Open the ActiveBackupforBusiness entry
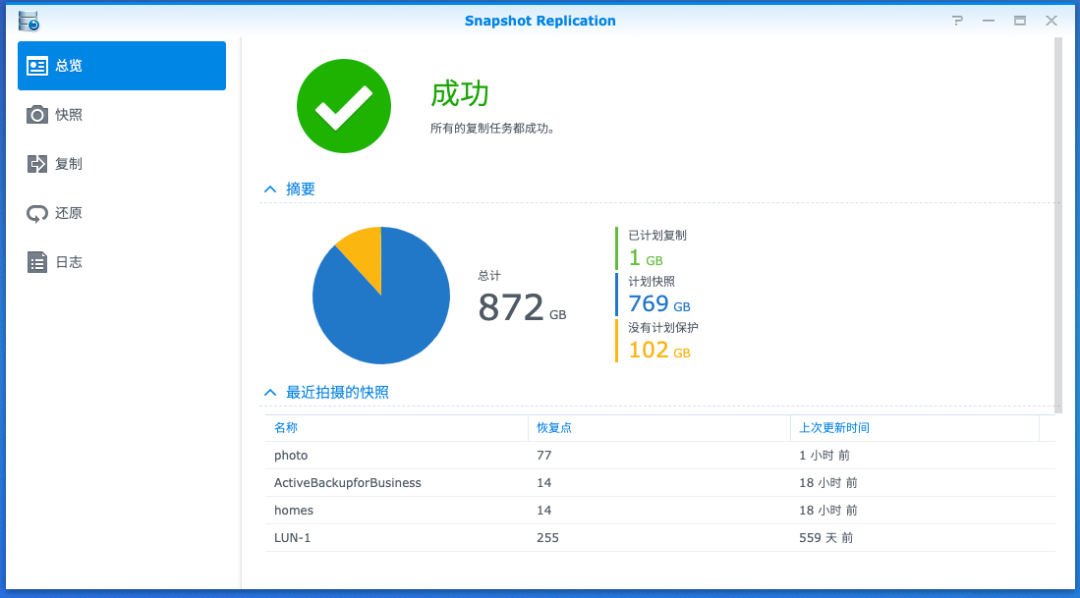The image size is (1080, 598). pyautogui.click(x=347, y=483)
